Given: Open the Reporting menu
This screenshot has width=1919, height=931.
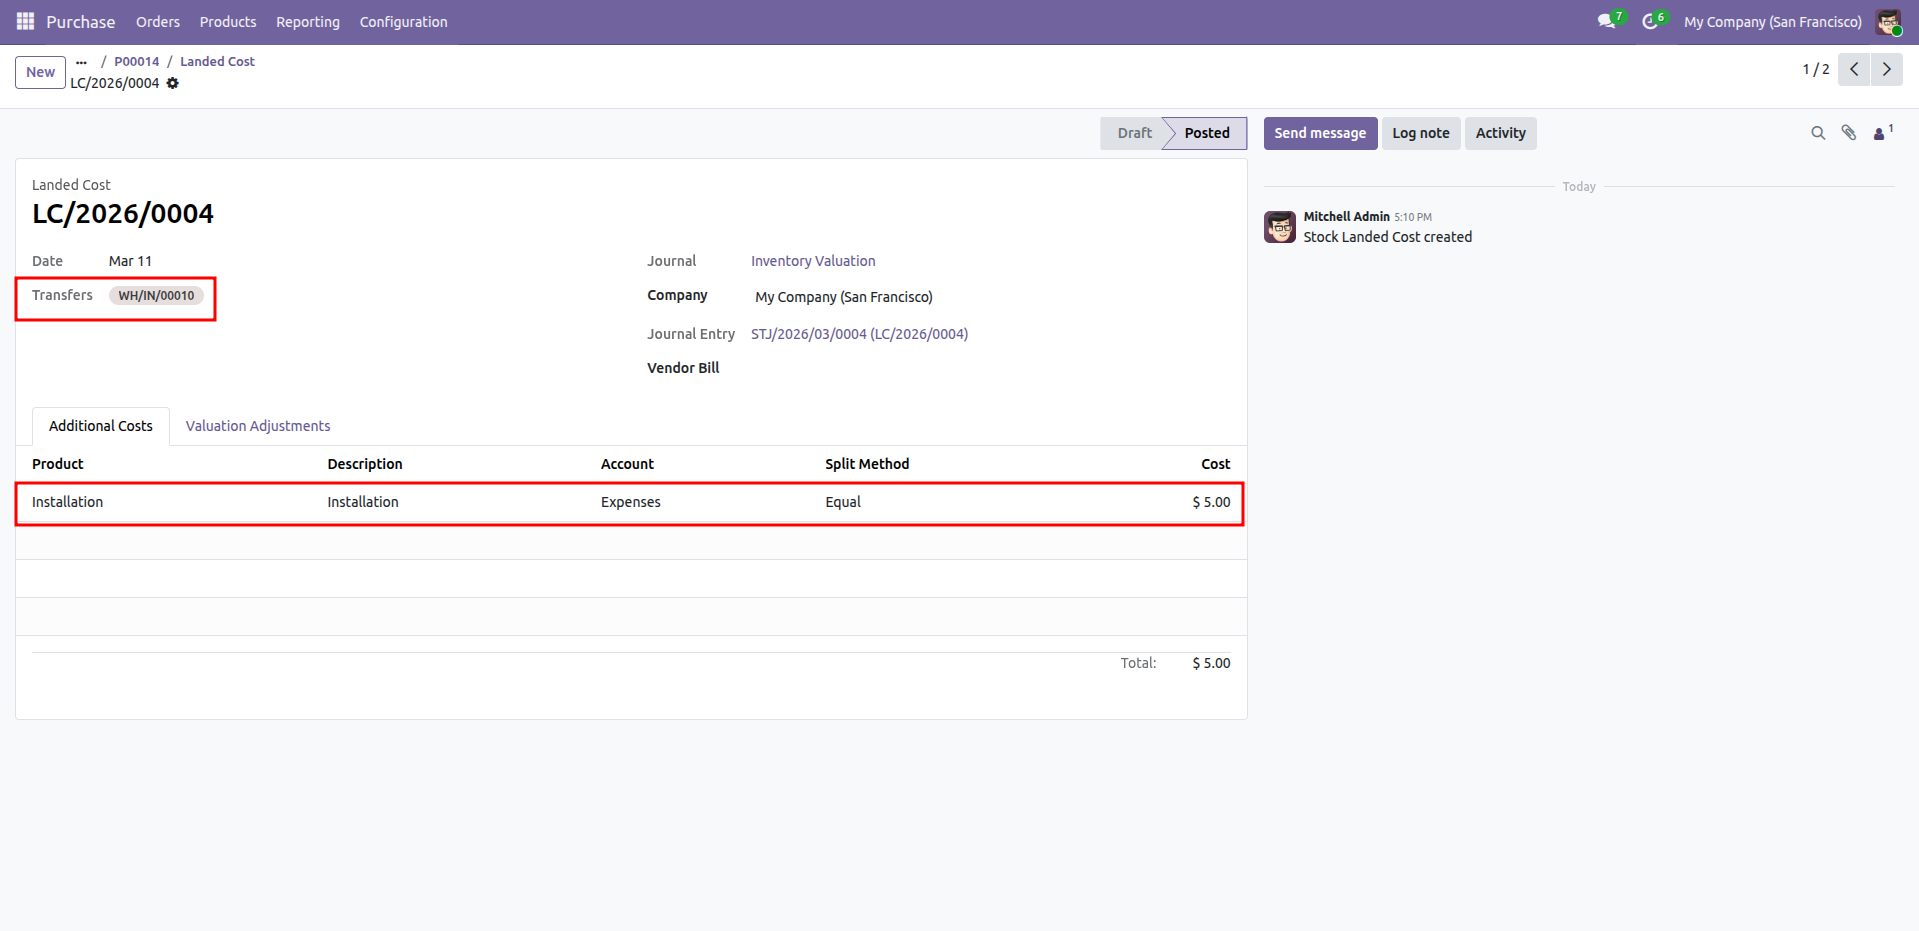Looking at the screenshot, I should pos(307,22).
